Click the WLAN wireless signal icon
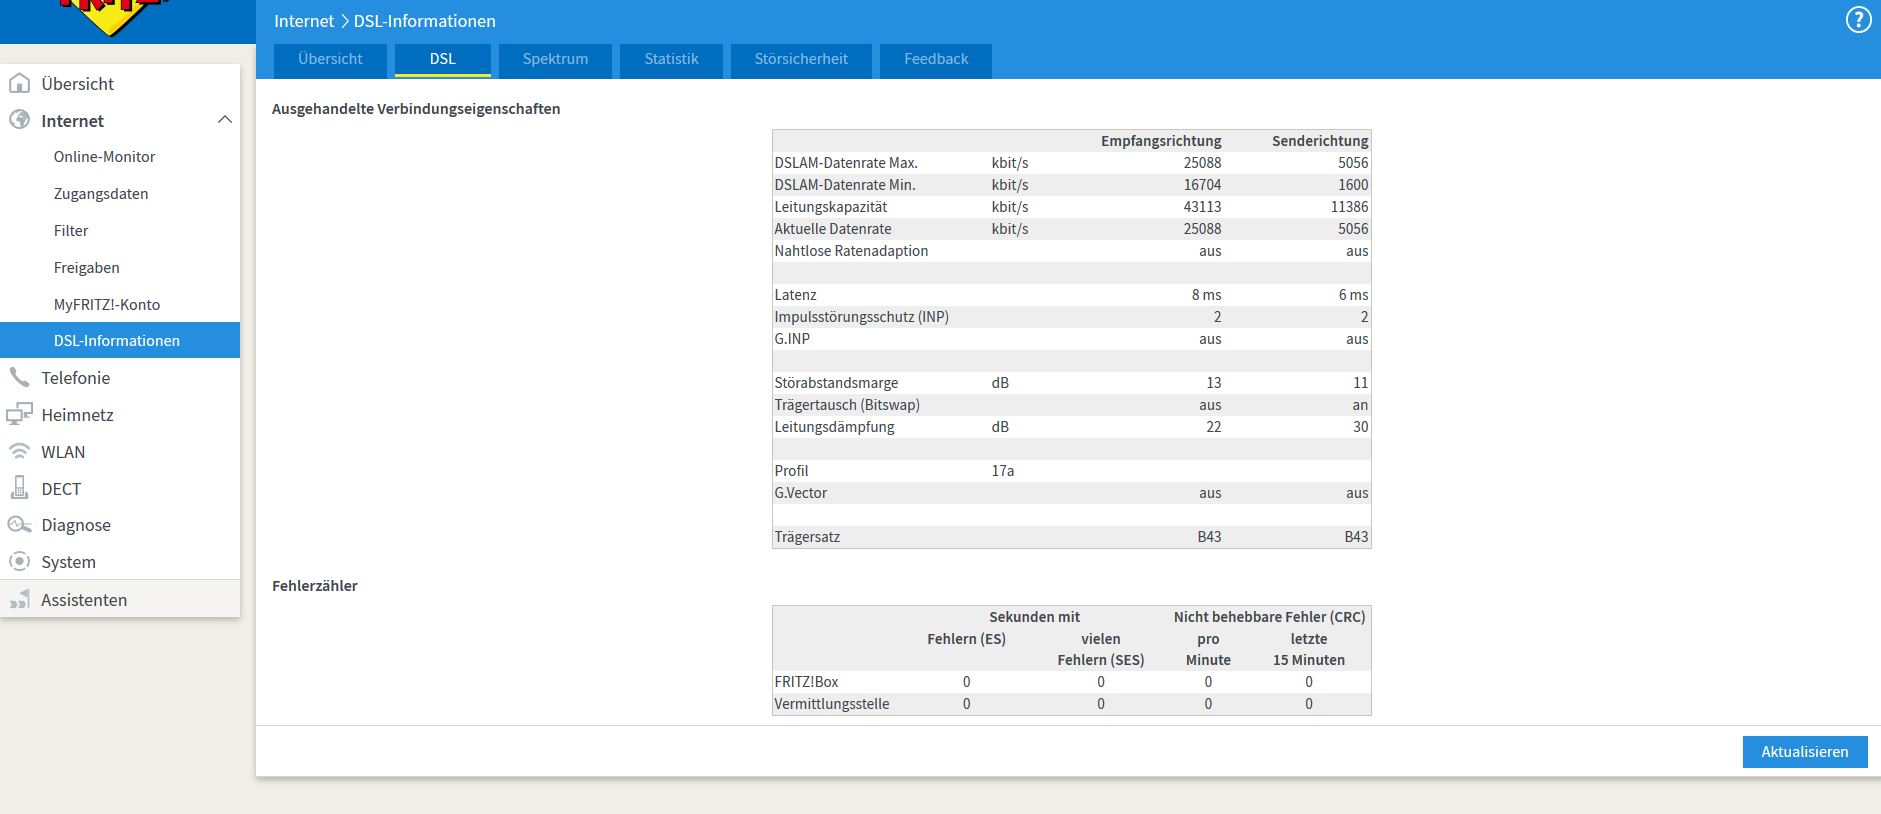This screenshot has height=814, width=1881. [x=19, y=451]
